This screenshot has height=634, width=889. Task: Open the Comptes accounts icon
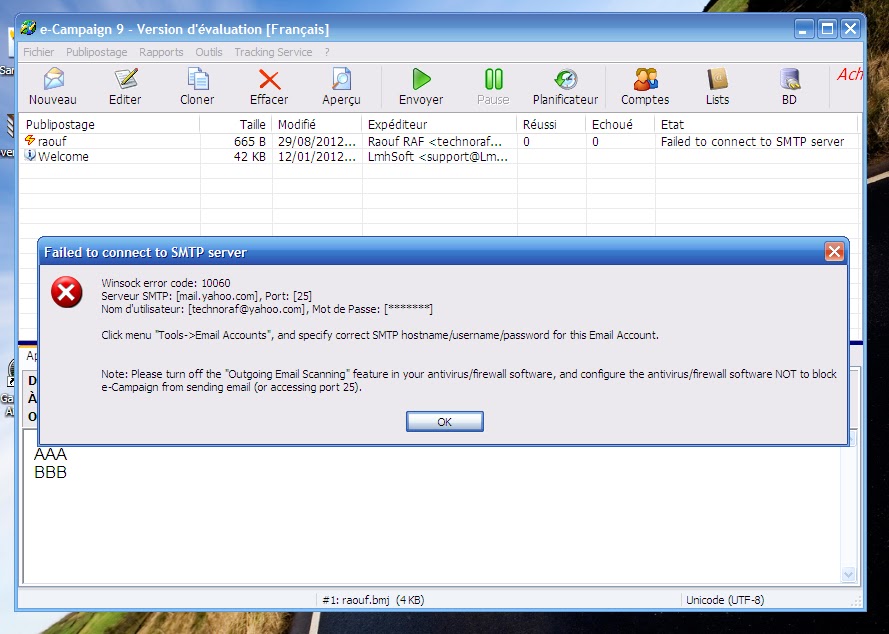(x=646, y=79)
